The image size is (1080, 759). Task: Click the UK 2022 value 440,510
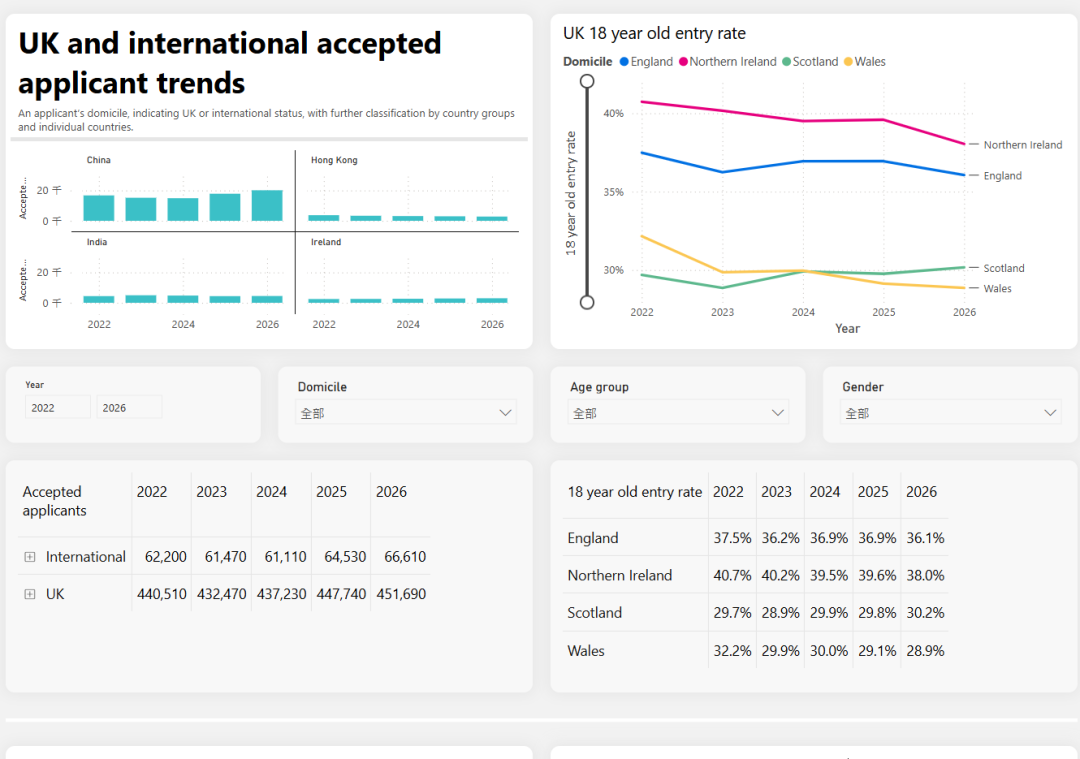[x=162, y=594]
